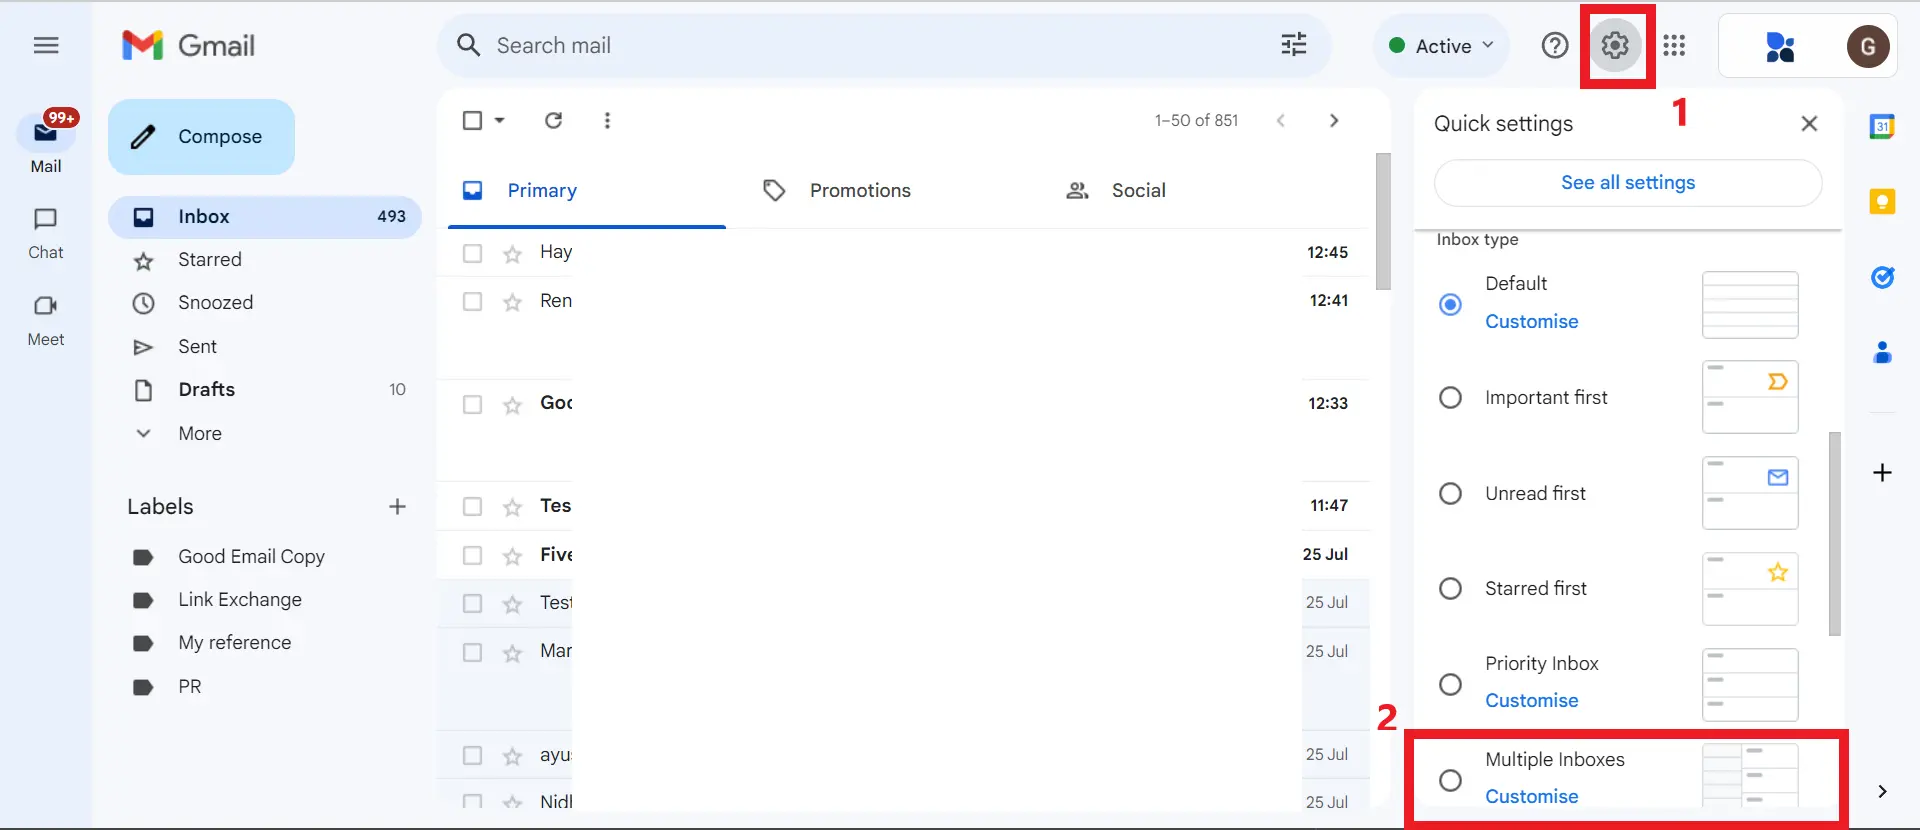Select the checkbox for Tes email
Image resolution: width=1920 pixels, height=830 pixels.
click(473, 507)
